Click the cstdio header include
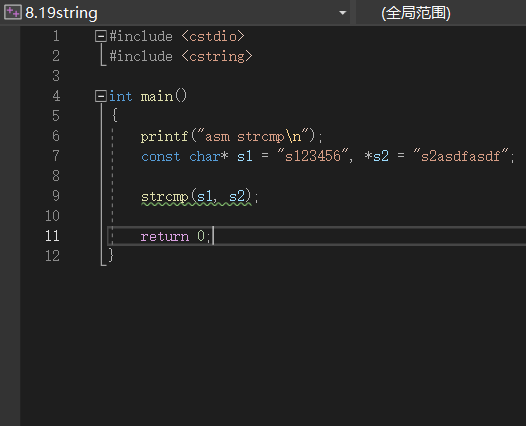 click(213, 36)
